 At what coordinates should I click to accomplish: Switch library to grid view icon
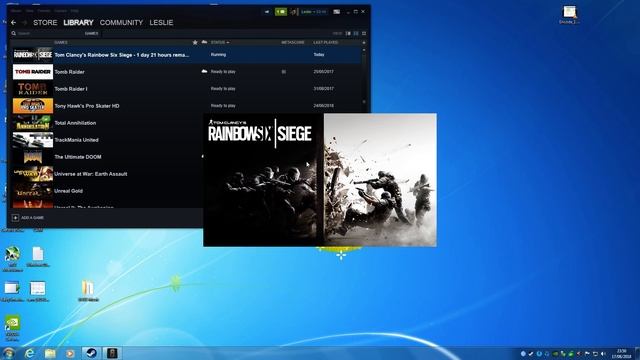(x=364, y=33)
